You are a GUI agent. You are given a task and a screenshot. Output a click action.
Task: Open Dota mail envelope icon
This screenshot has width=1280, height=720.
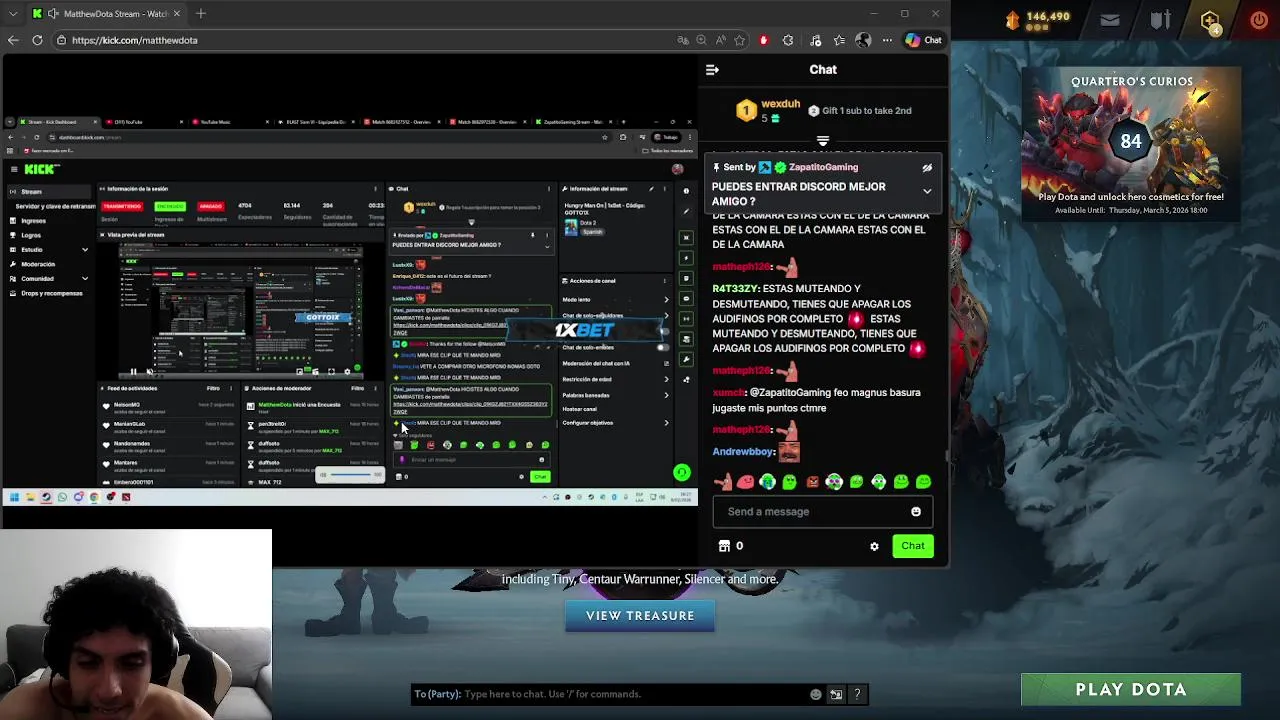1110,20
